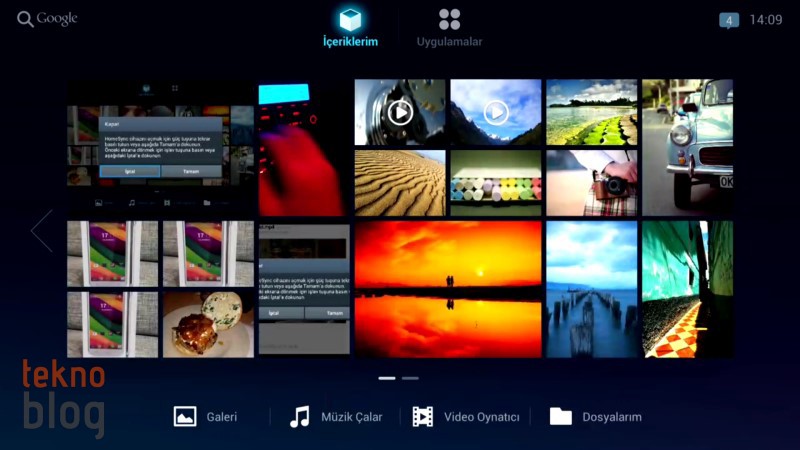Viewport: 800px width, 450px height.
Task: Open the colorful chalk sticks photo
Action: pos(496,183)
